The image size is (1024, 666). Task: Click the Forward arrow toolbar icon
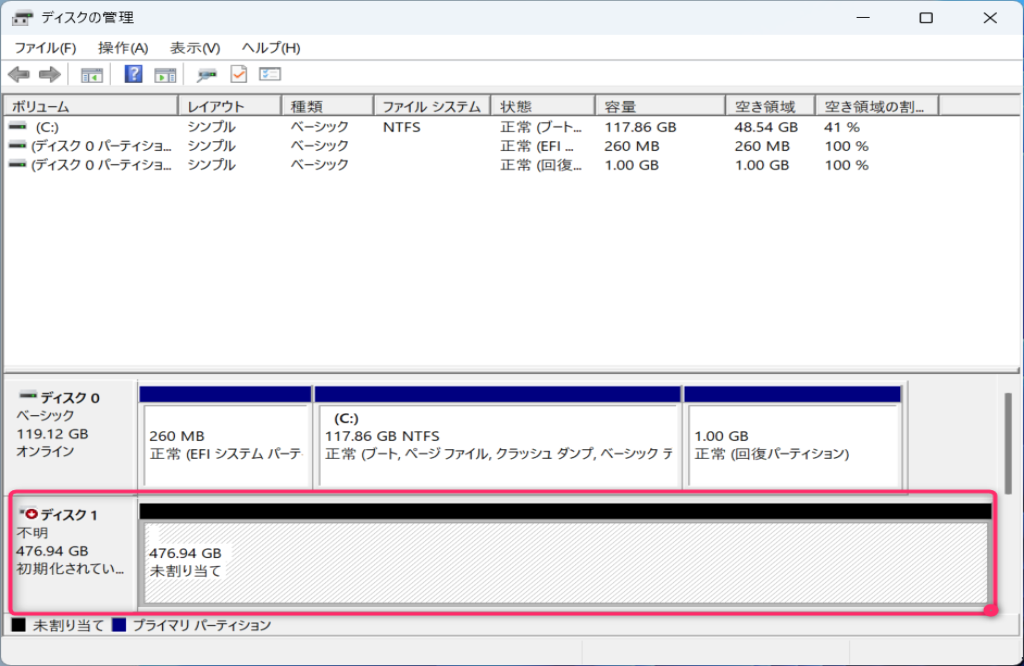[x=48, y=75]
